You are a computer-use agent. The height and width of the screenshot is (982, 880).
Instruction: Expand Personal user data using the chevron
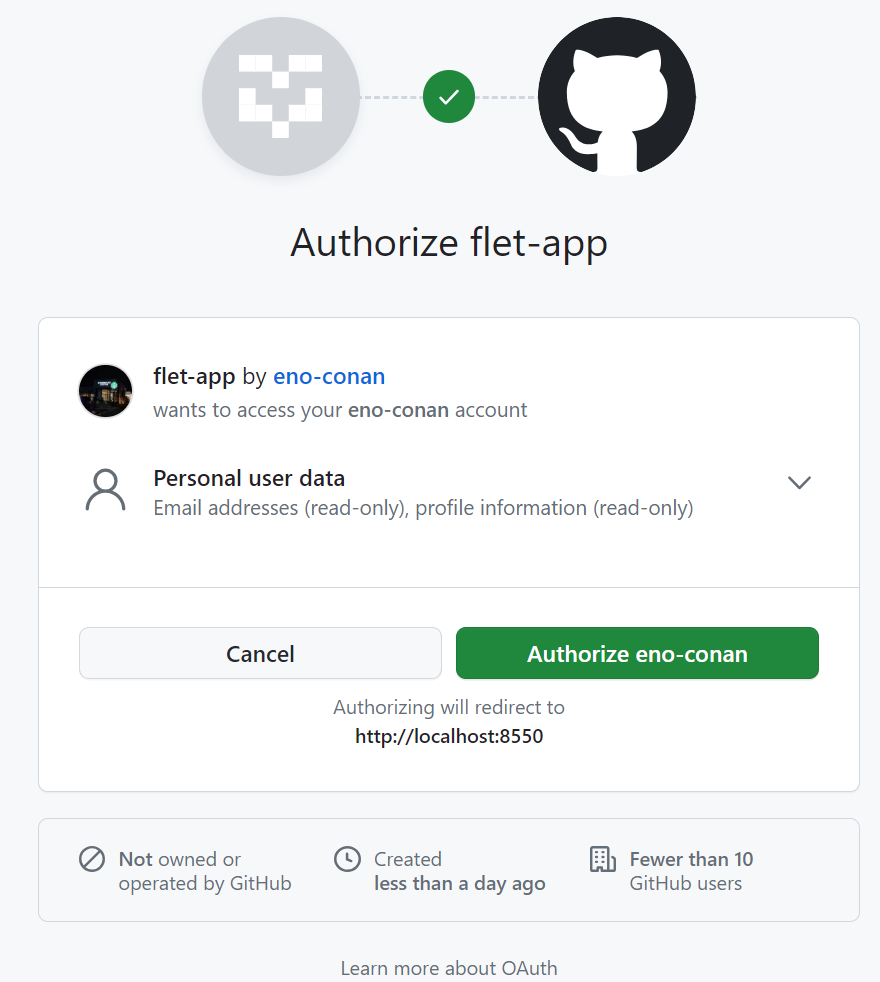798,483
